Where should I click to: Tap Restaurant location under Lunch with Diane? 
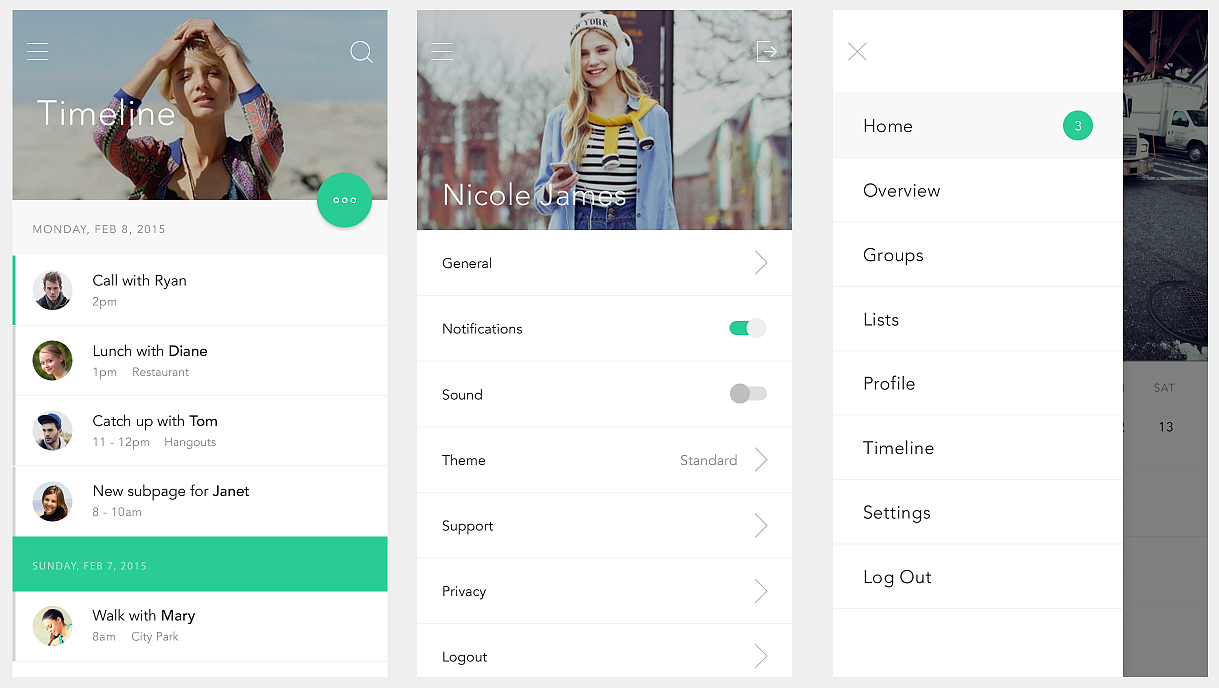tap(160, 372)
